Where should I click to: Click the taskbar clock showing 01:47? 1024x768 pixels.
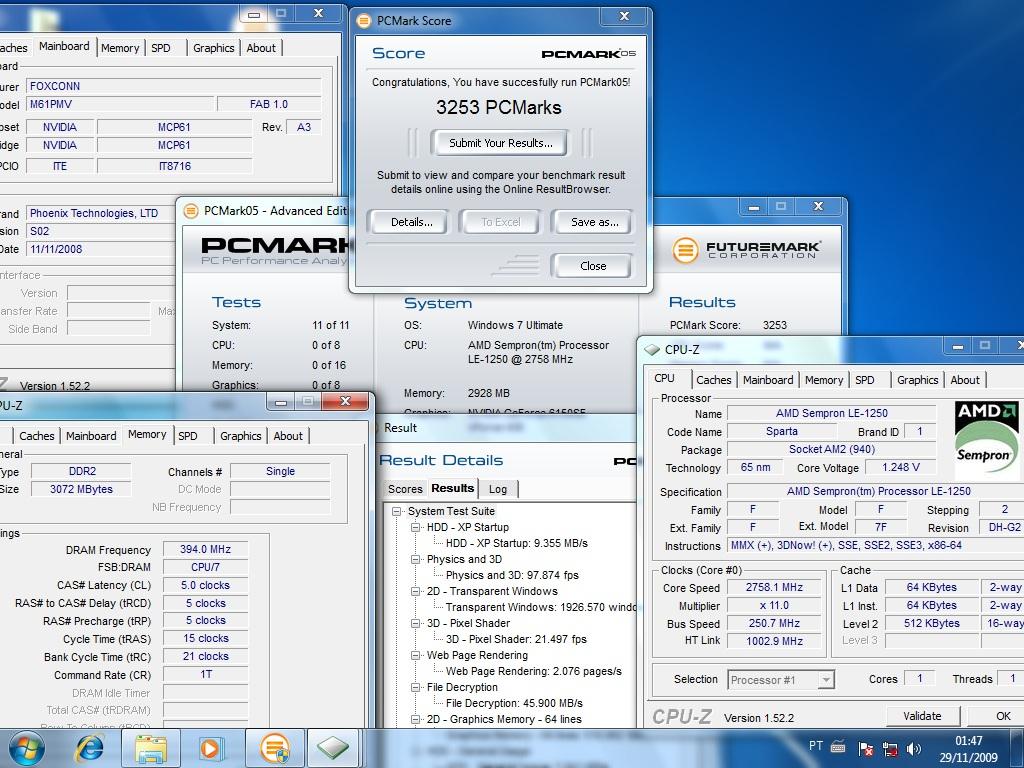tap(968, 741)
